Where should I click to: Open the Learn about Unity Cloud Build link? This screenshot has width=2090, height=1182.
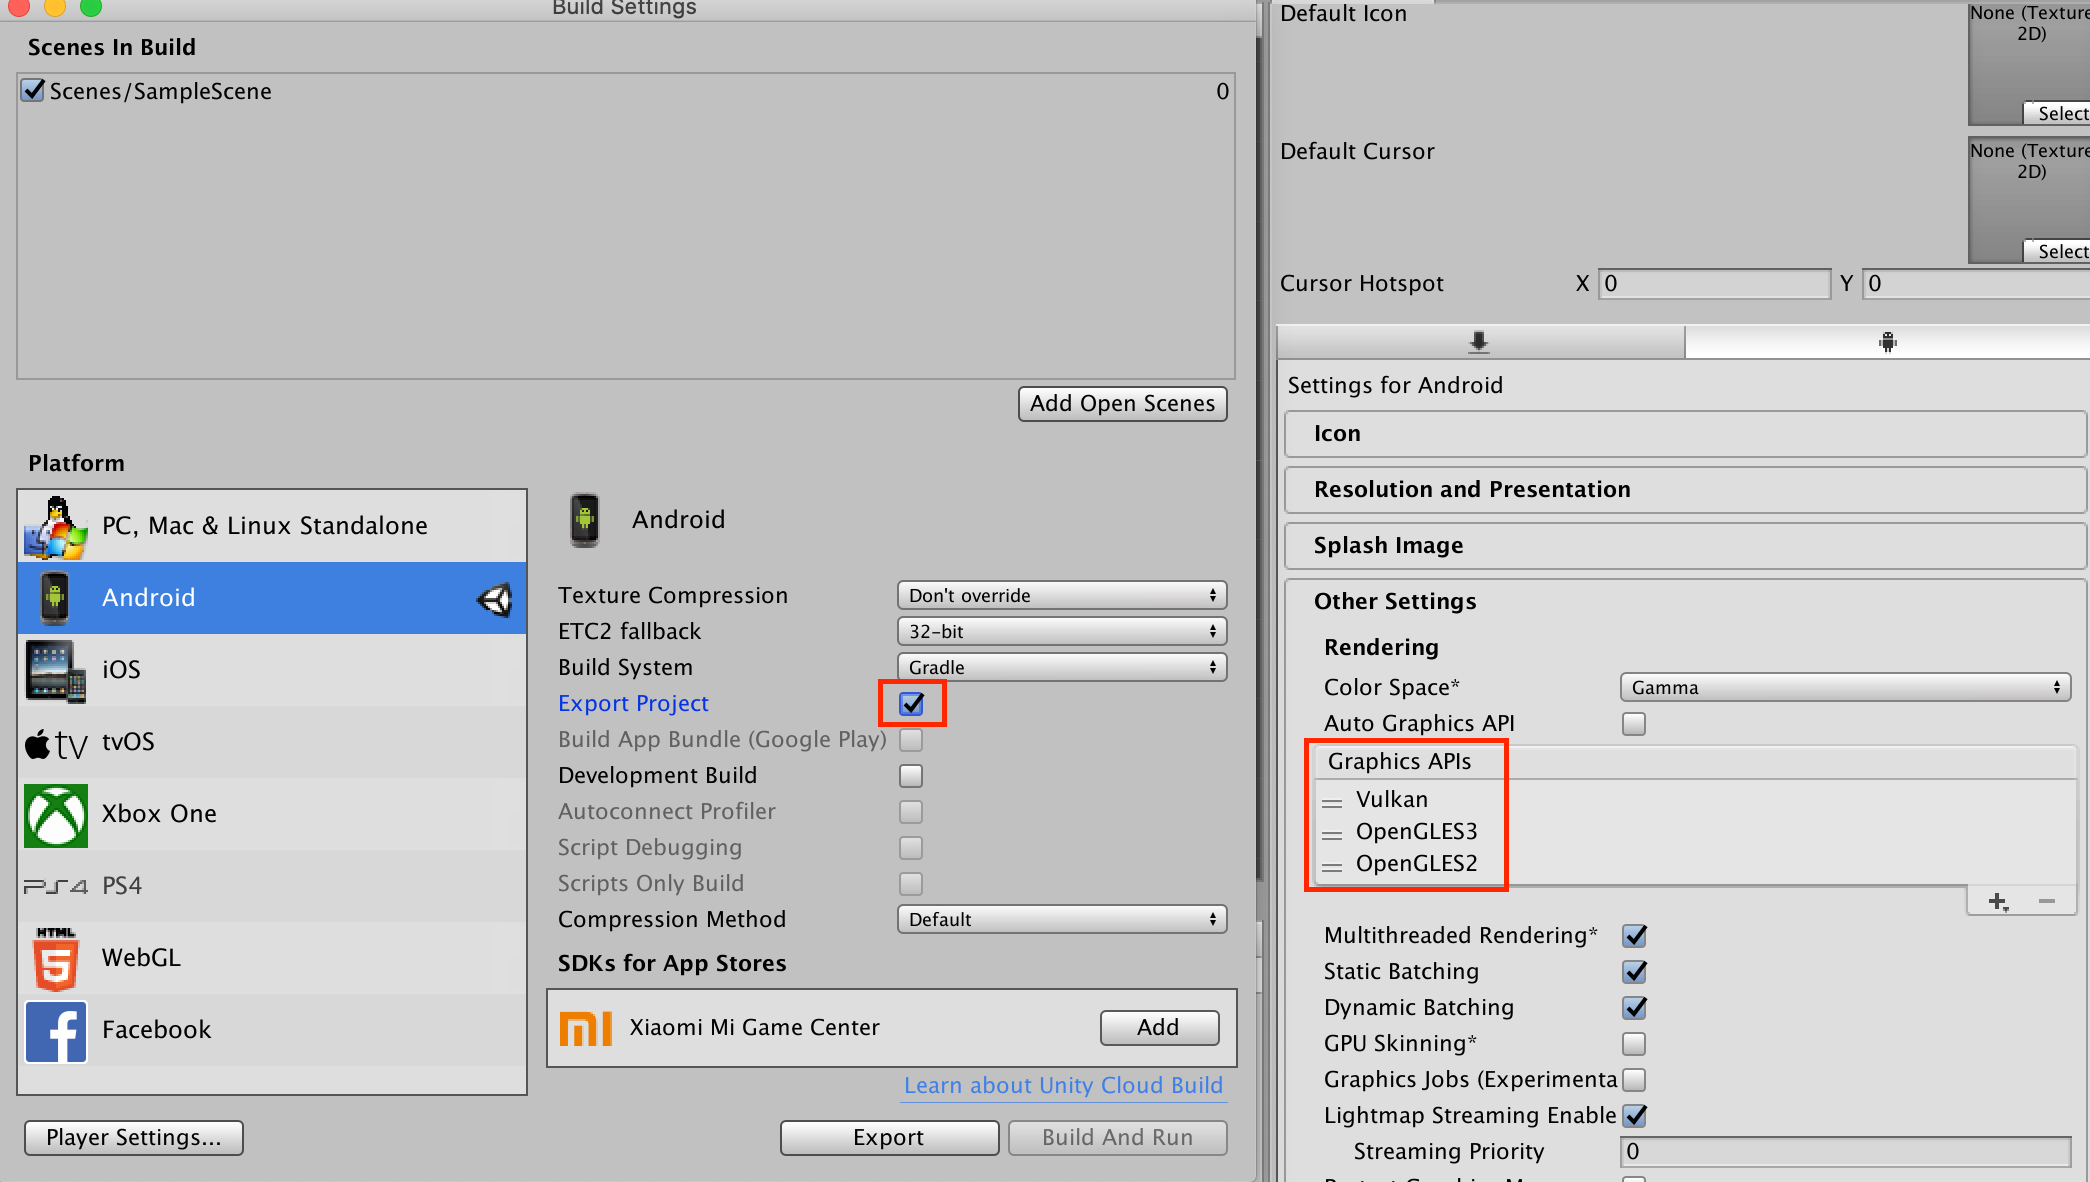(1063, 1085)
